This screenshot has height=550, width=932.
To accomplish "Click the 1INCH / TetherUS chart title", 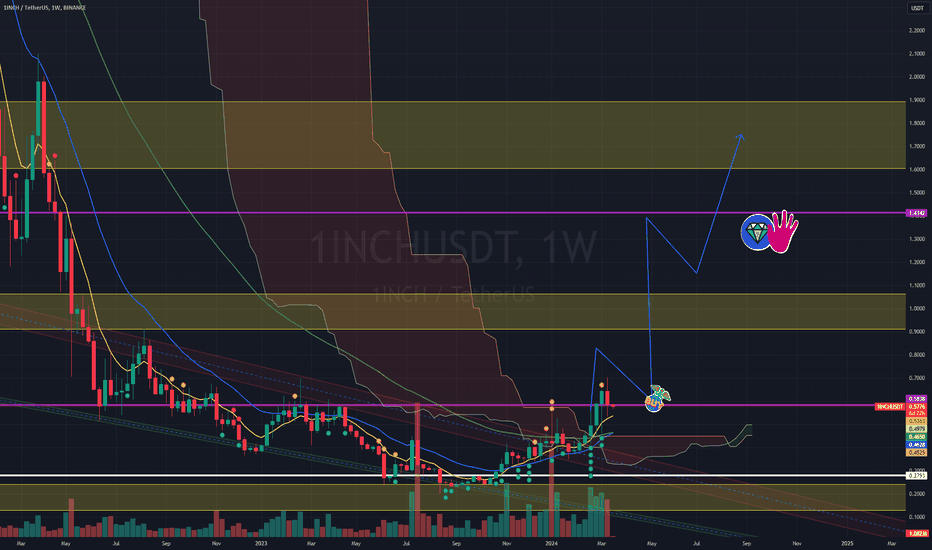I will 44,8.
